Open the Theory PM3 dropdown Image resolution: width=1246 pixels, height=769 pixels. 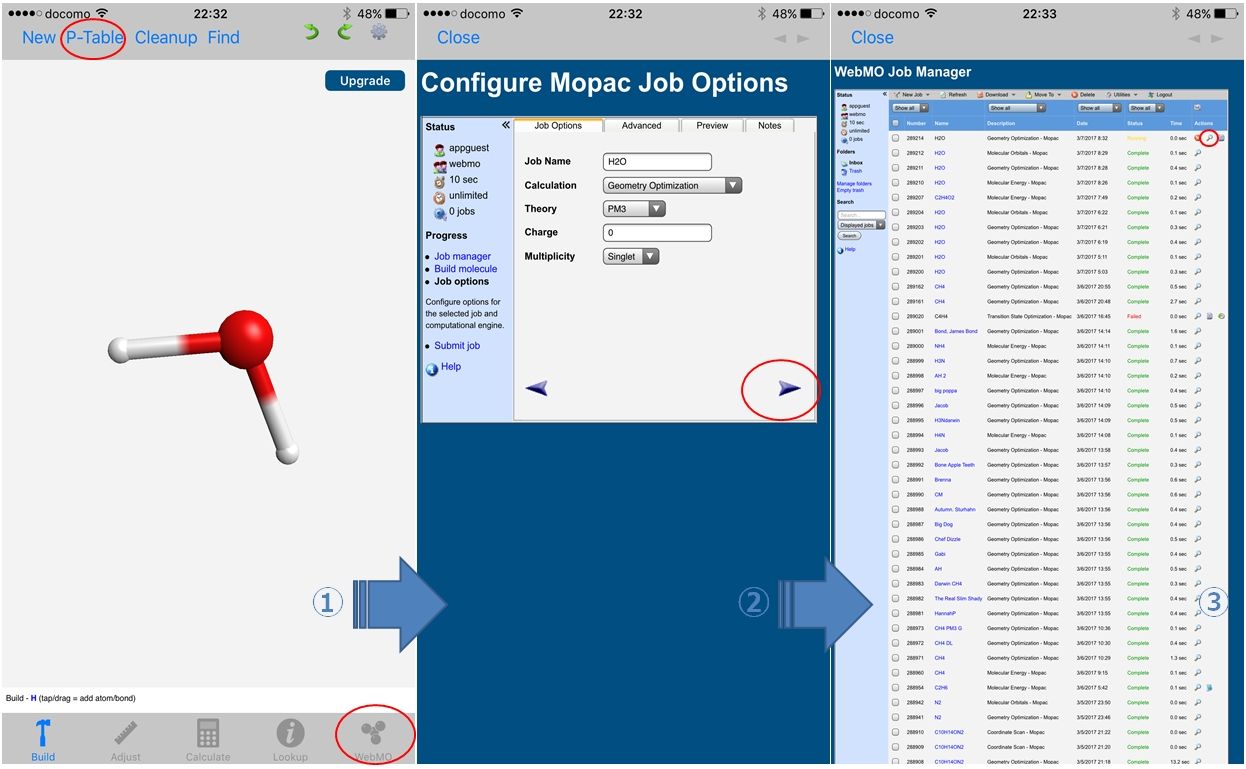pos(634,209)
